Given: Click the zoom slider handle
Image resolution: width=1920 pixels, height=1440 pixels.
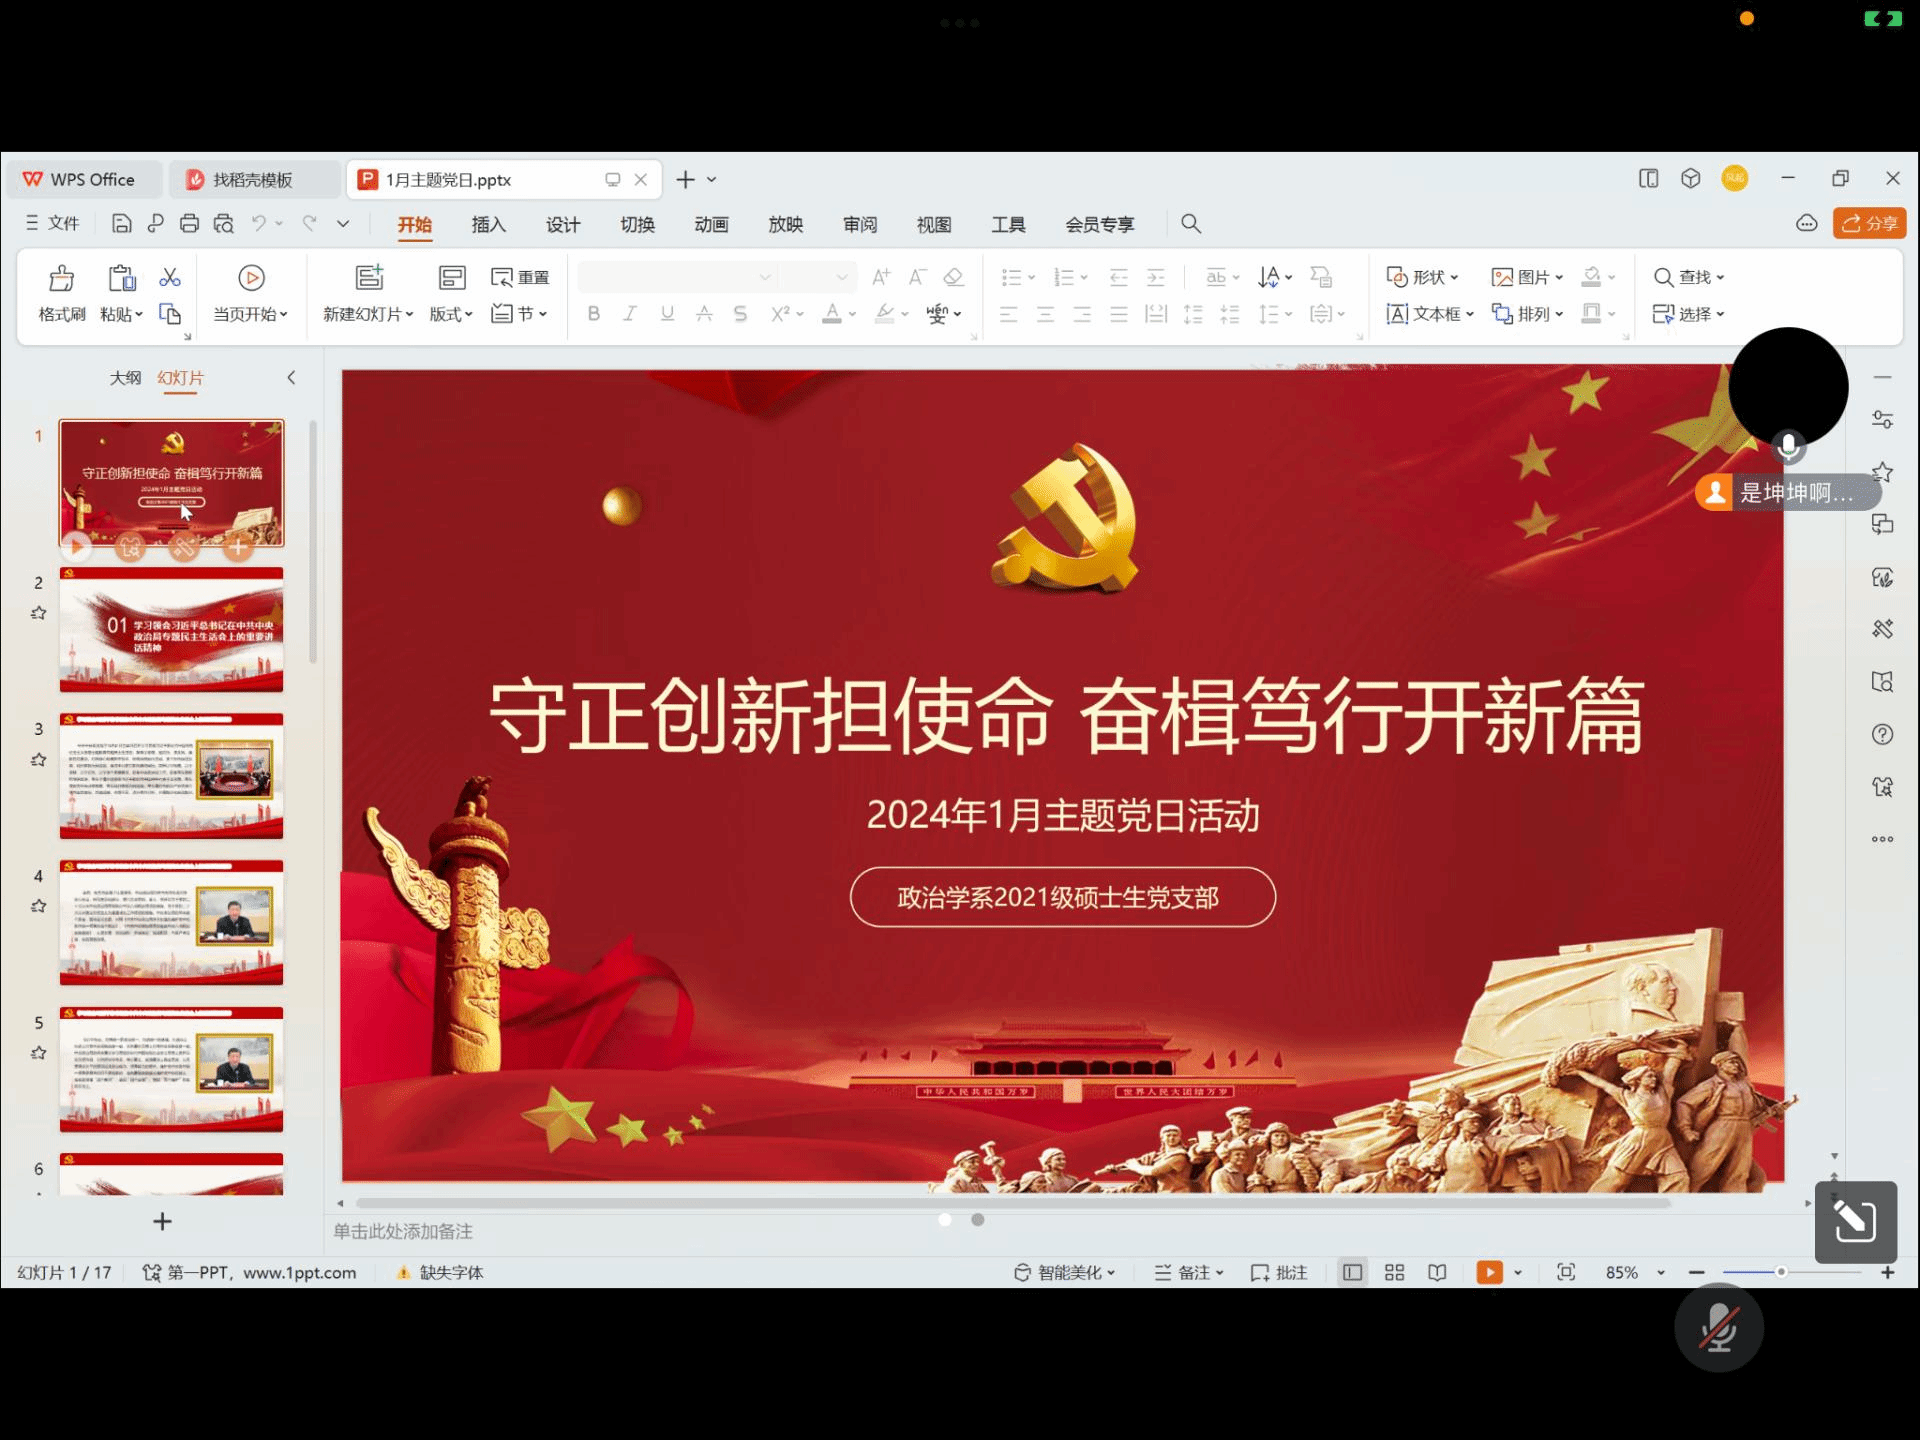Looking at the screenshot, I should (1781, 1272).
